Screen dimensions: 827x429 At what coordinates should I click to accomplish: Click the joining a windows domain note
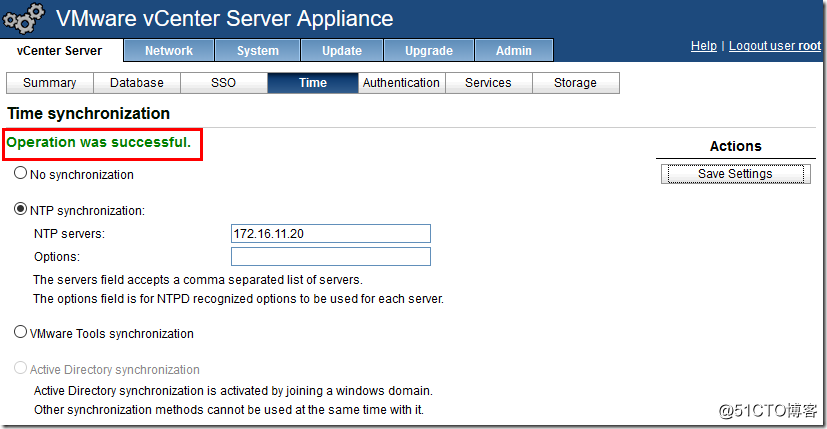click(233, 391)
